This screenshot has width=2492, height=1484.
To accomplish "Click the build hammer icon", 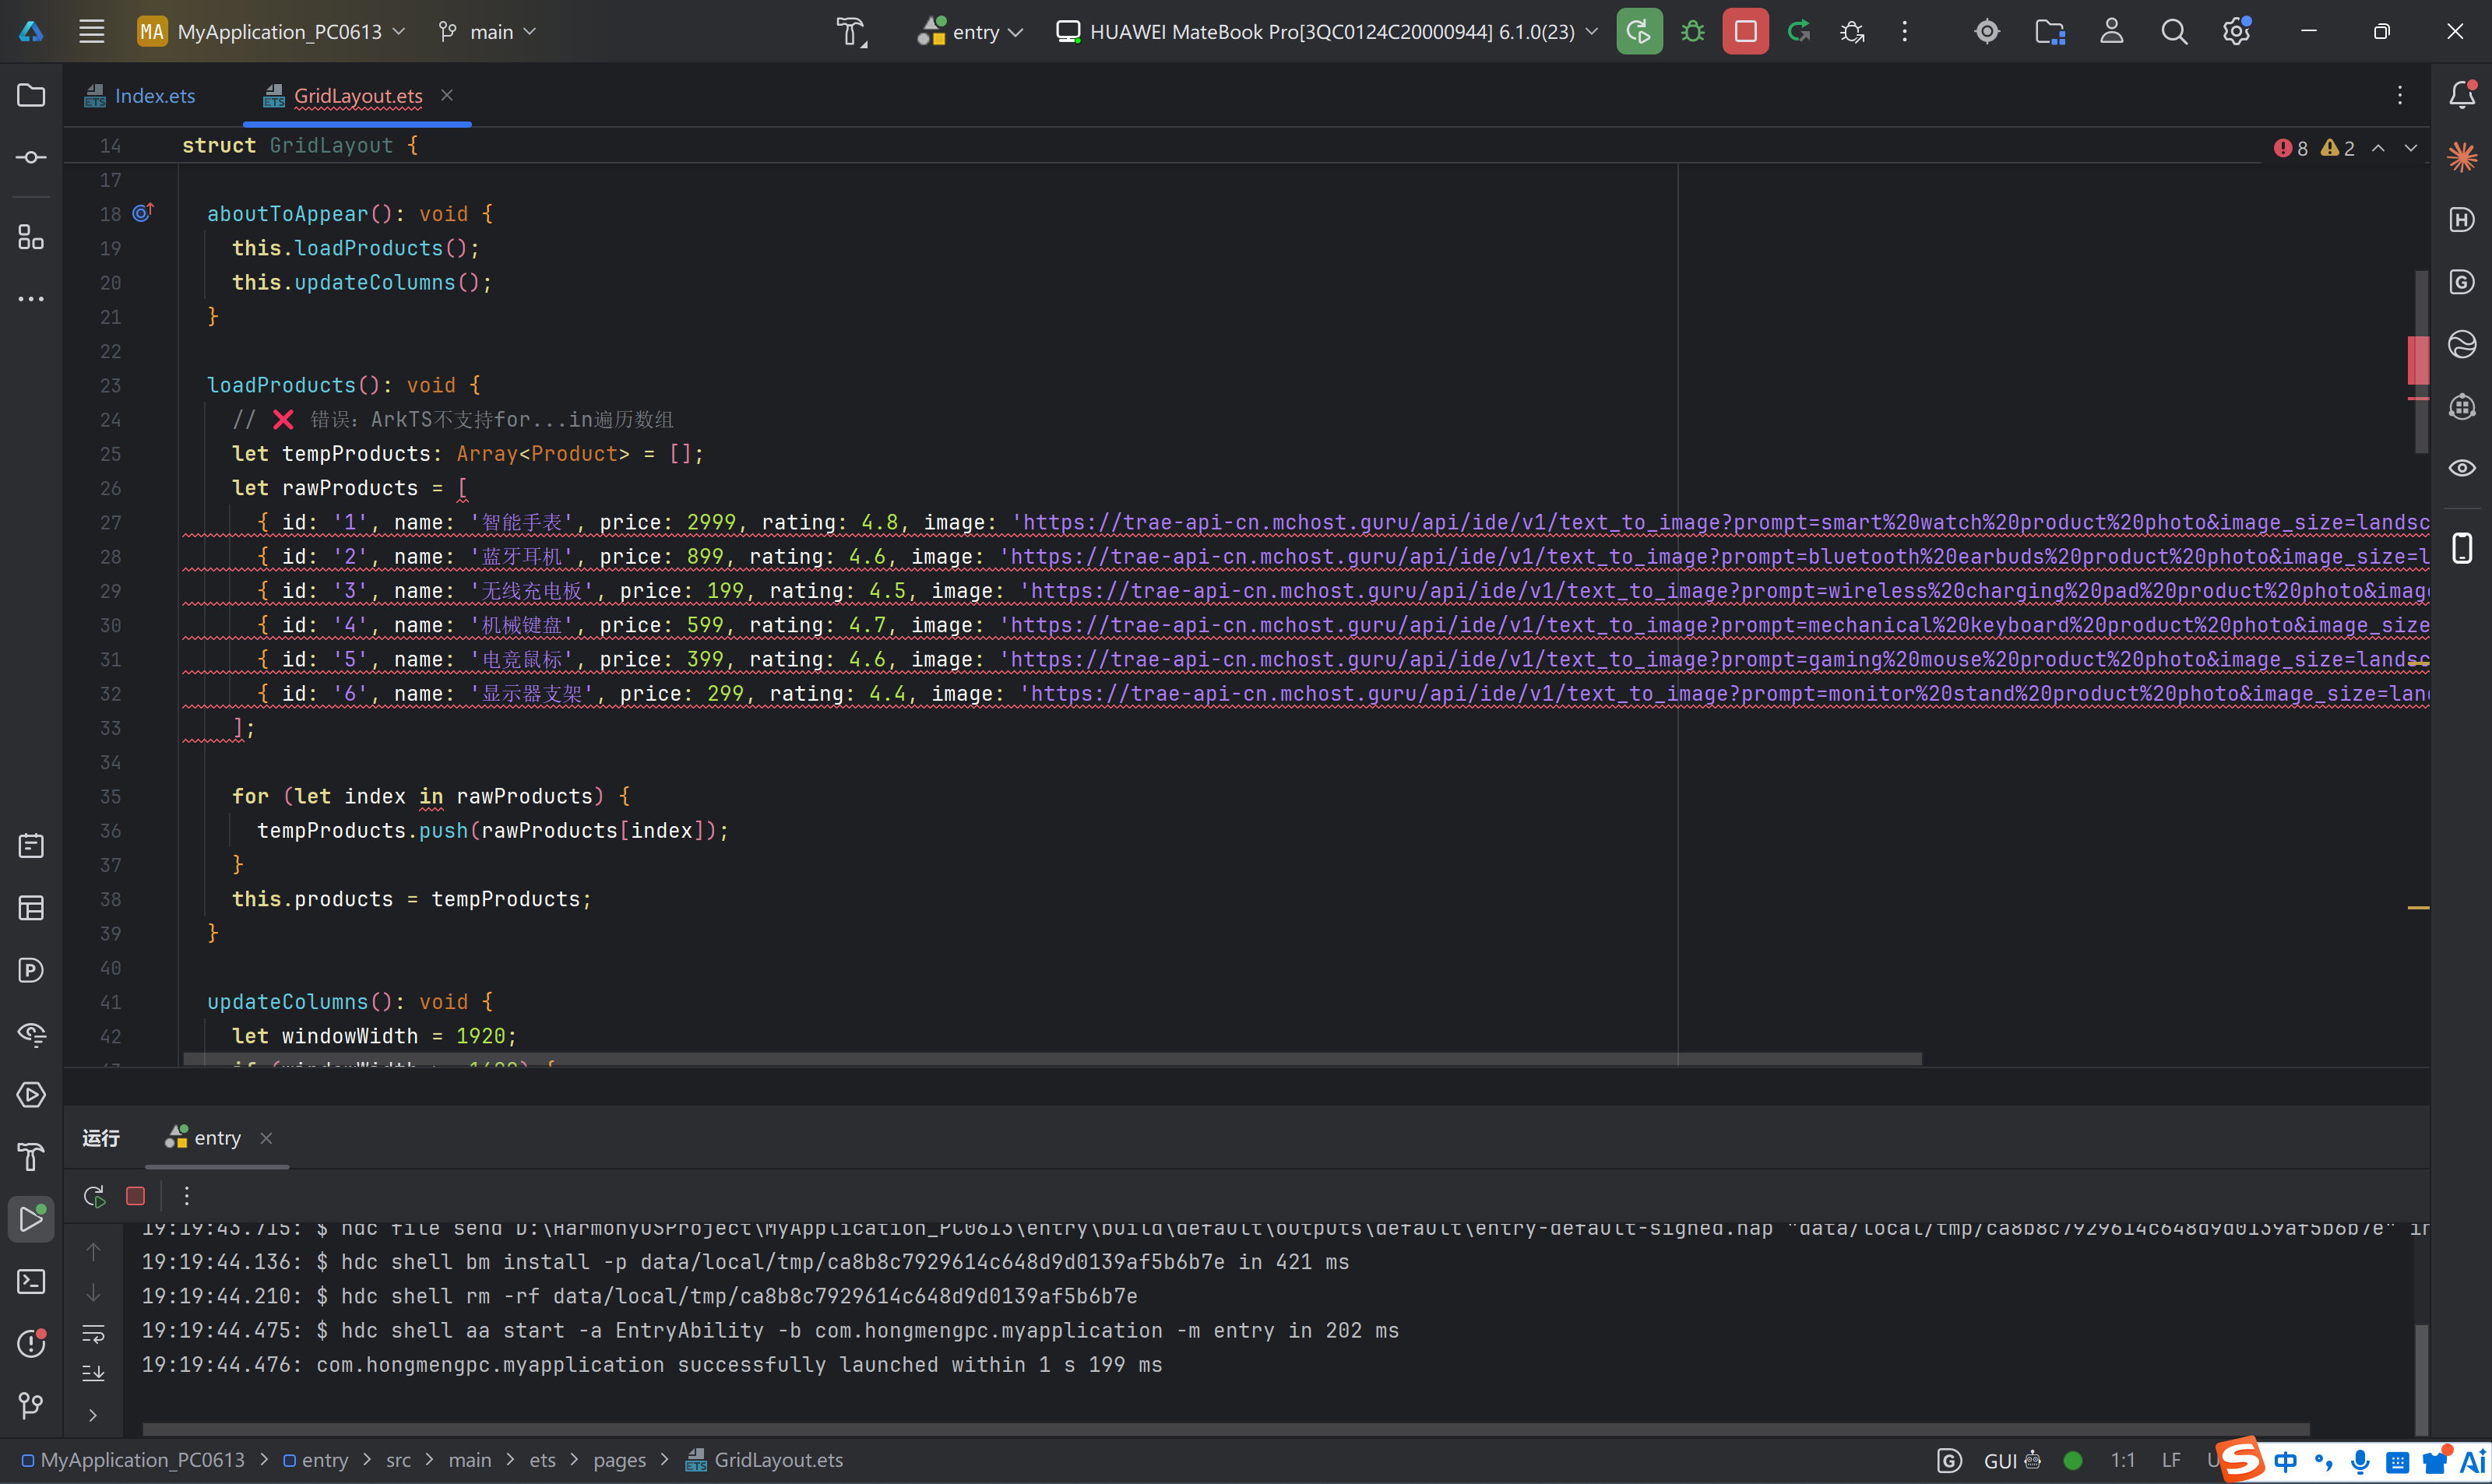I will [x=851, y=31].
